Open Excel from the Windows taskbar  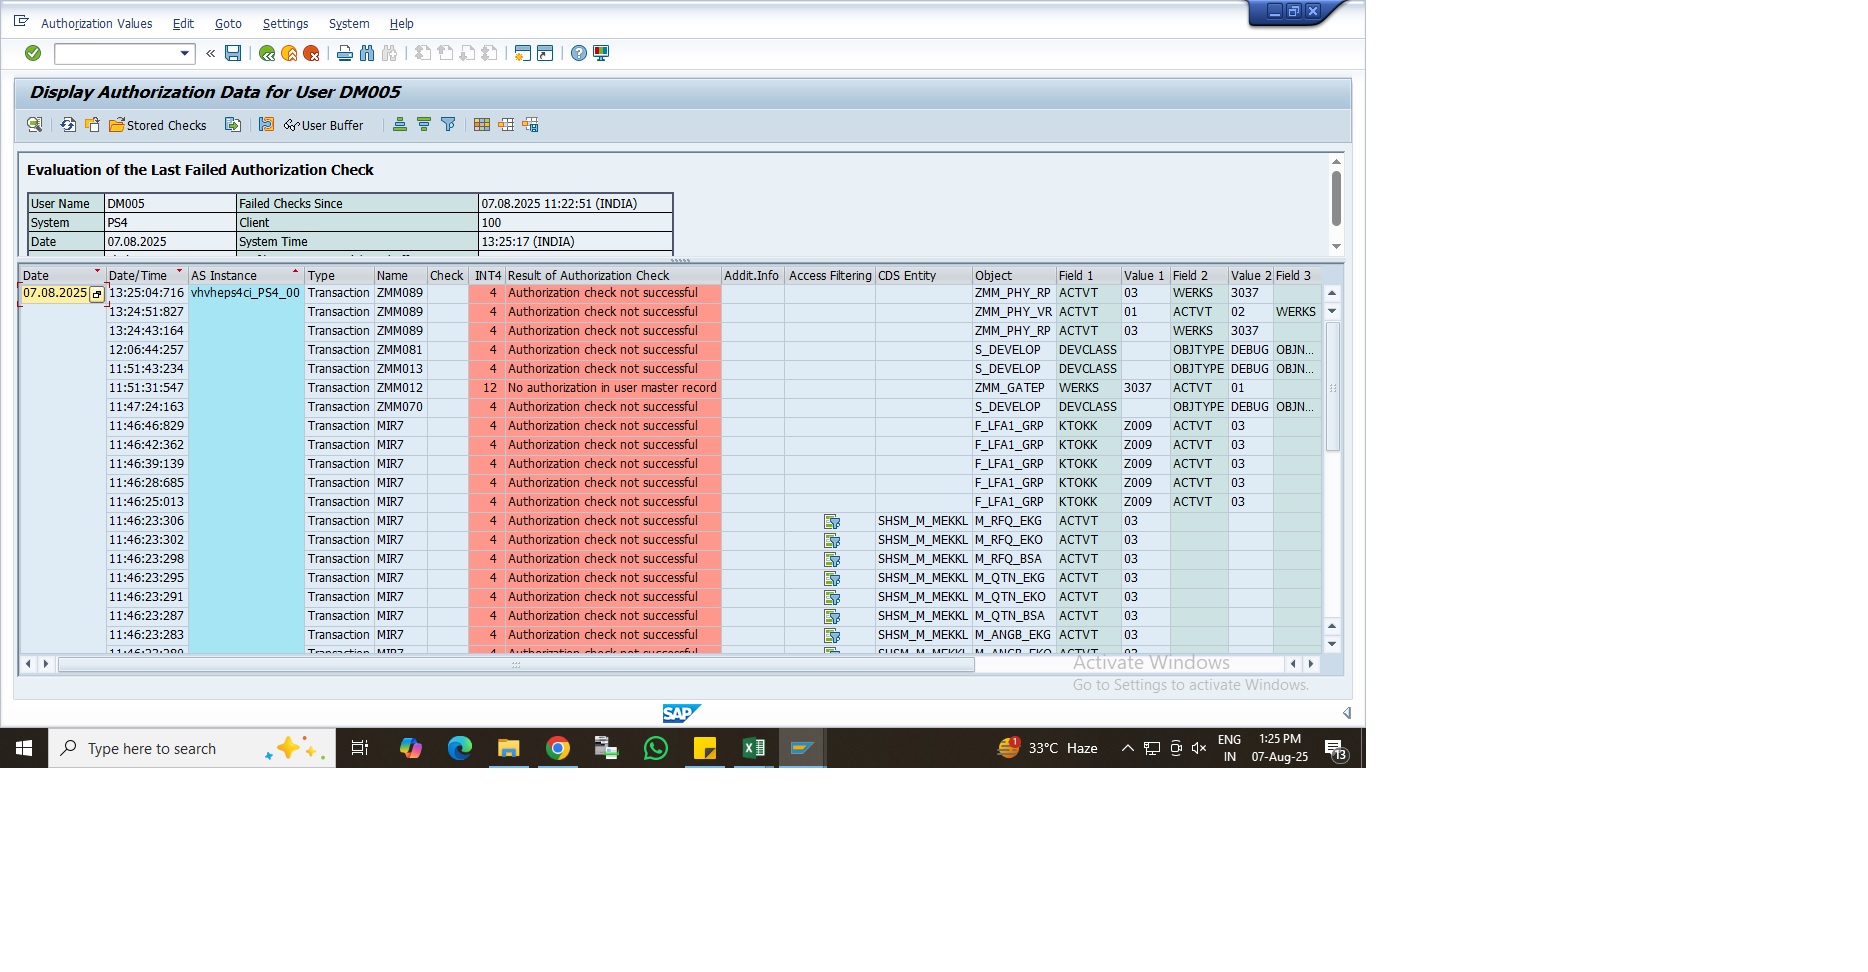coord(753,748)
